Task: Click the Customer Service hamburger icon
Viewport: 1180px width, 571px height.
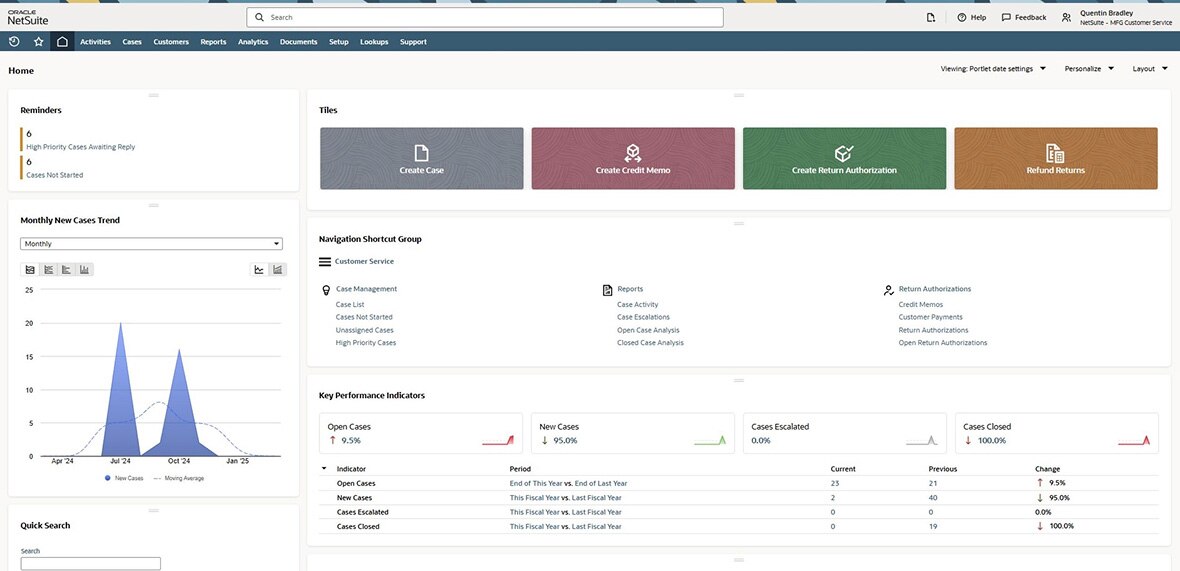Action: (x=325, y=262)
